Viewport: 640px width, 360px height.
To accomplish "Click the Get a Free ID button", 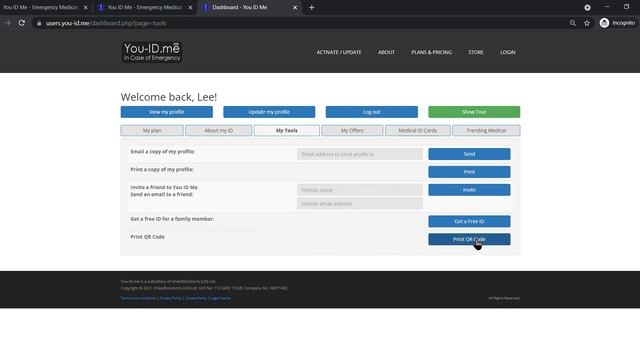I will coord(469,221).
